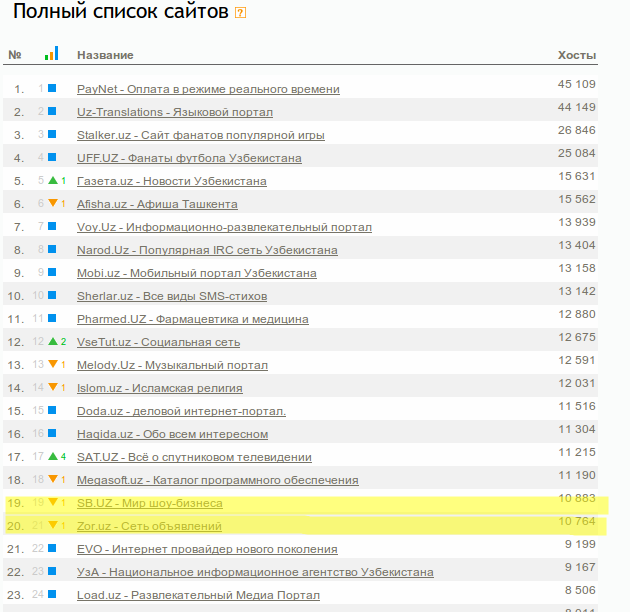Click host count 44 149
Image resolution: width=630 pixels, height=612 pixels.
pyautogui.click(x=577, y=107)
